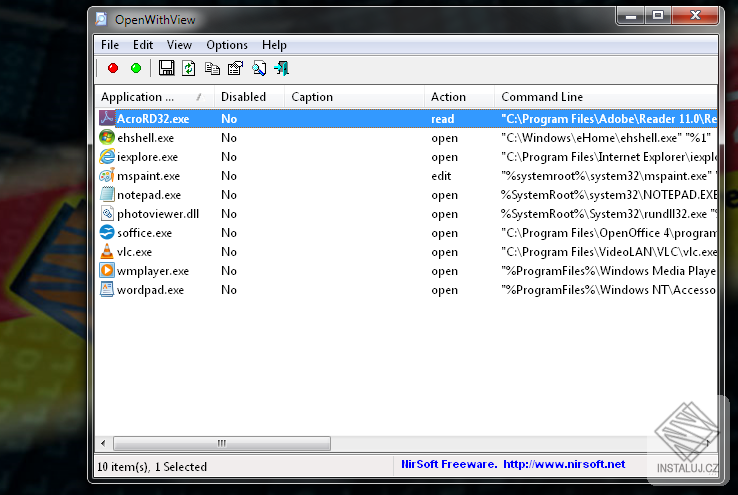Click the Adobe Reader 11.0 command line cell
738x495 pixels.
click(x=609, y=119)
